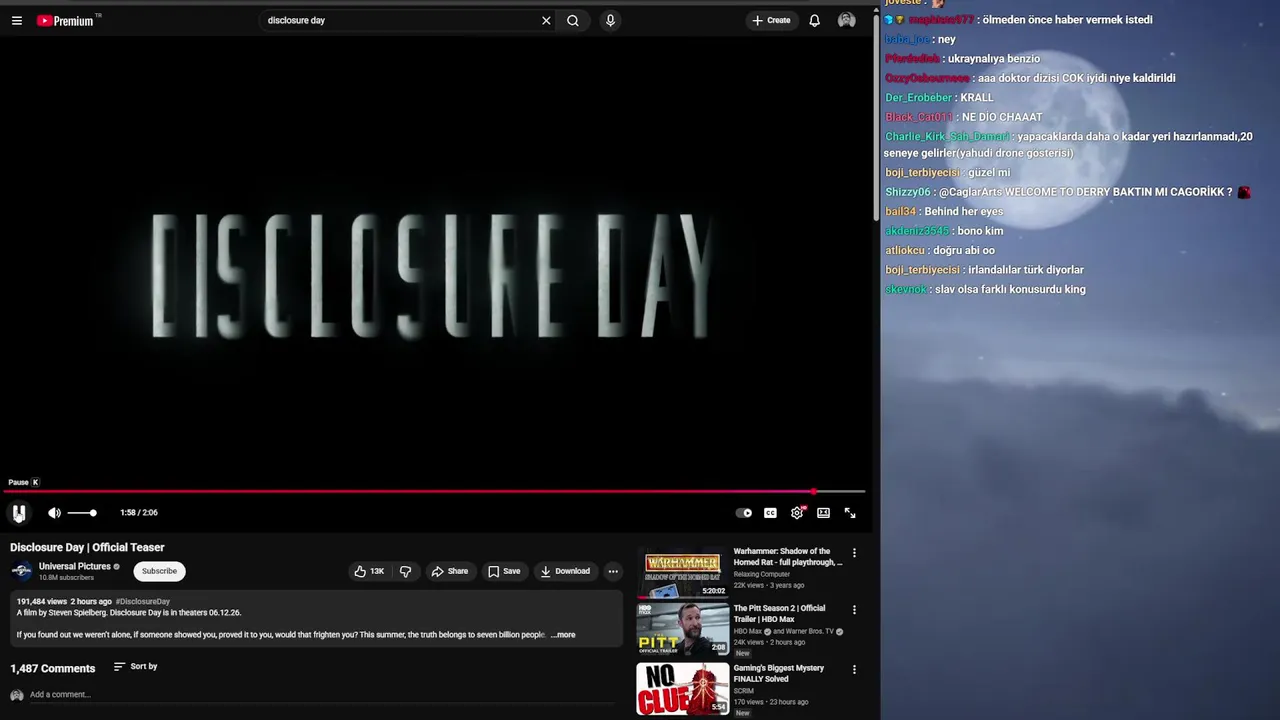Click the title Gaming's Biggest Mystery FINALLY Solved

click(x=779, y=673)
